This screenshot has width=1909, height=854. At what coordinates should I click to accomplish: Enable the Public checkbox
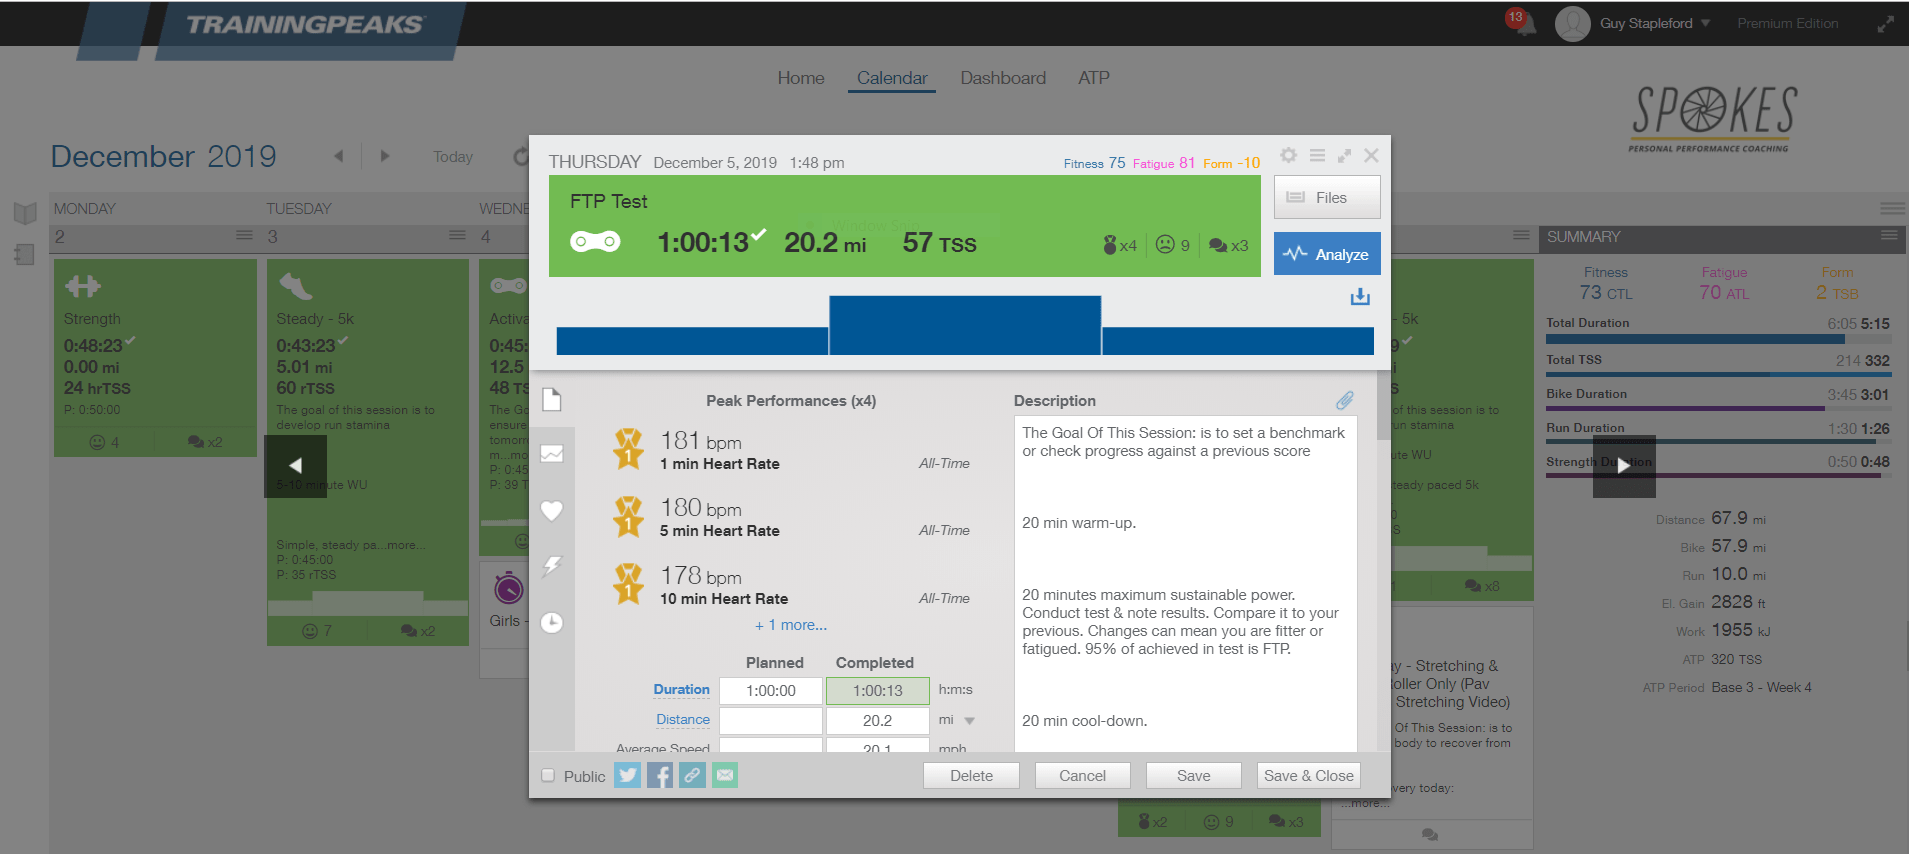pos(548,775)
